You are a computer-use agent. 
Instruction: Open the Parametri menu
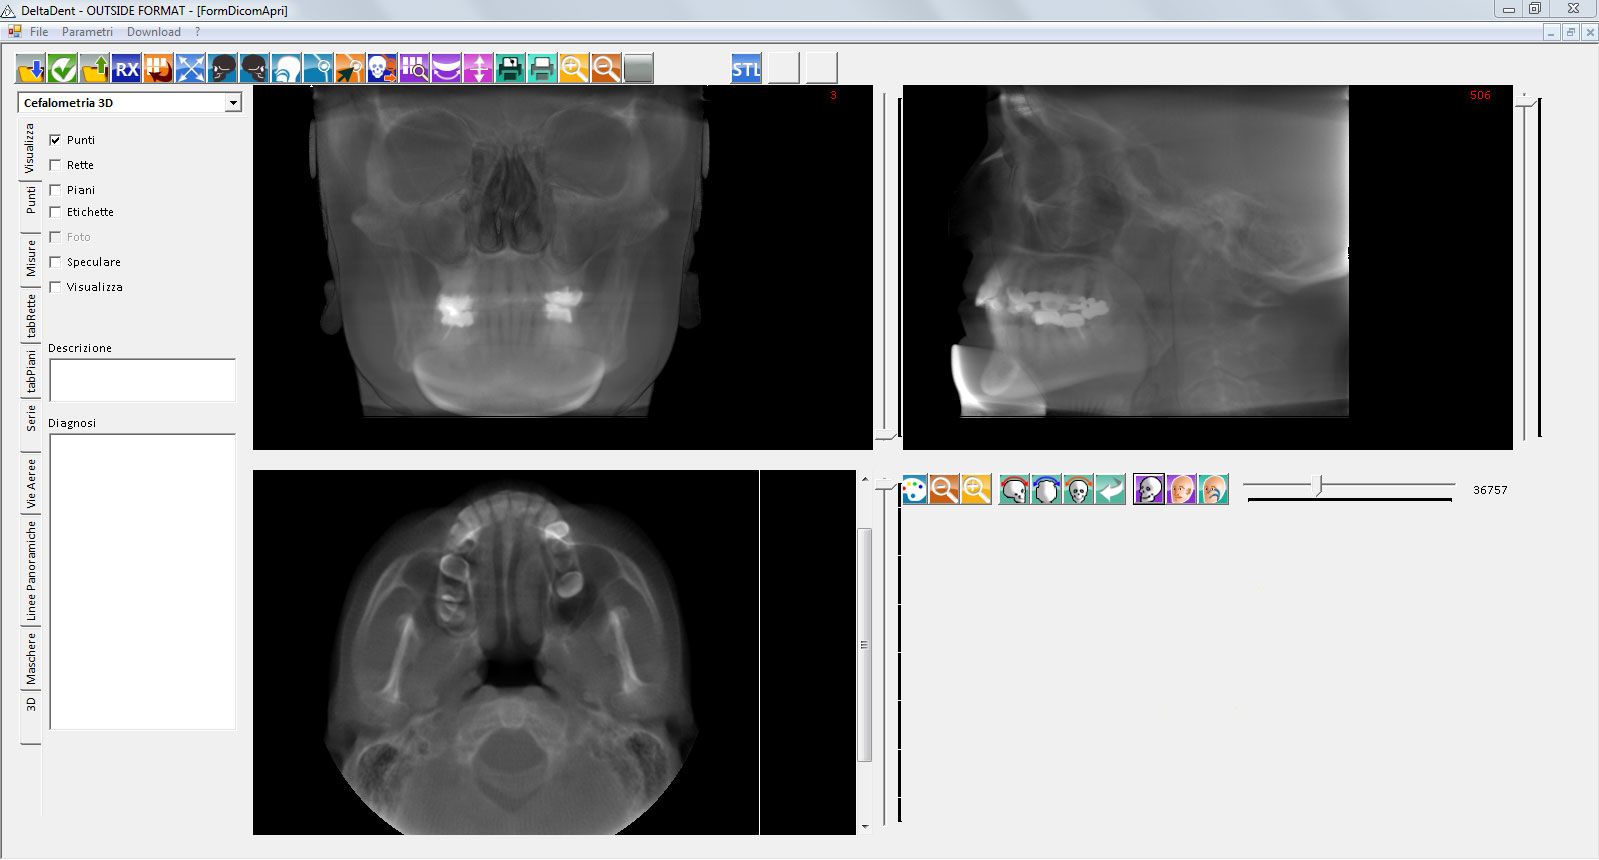point(87,32)
